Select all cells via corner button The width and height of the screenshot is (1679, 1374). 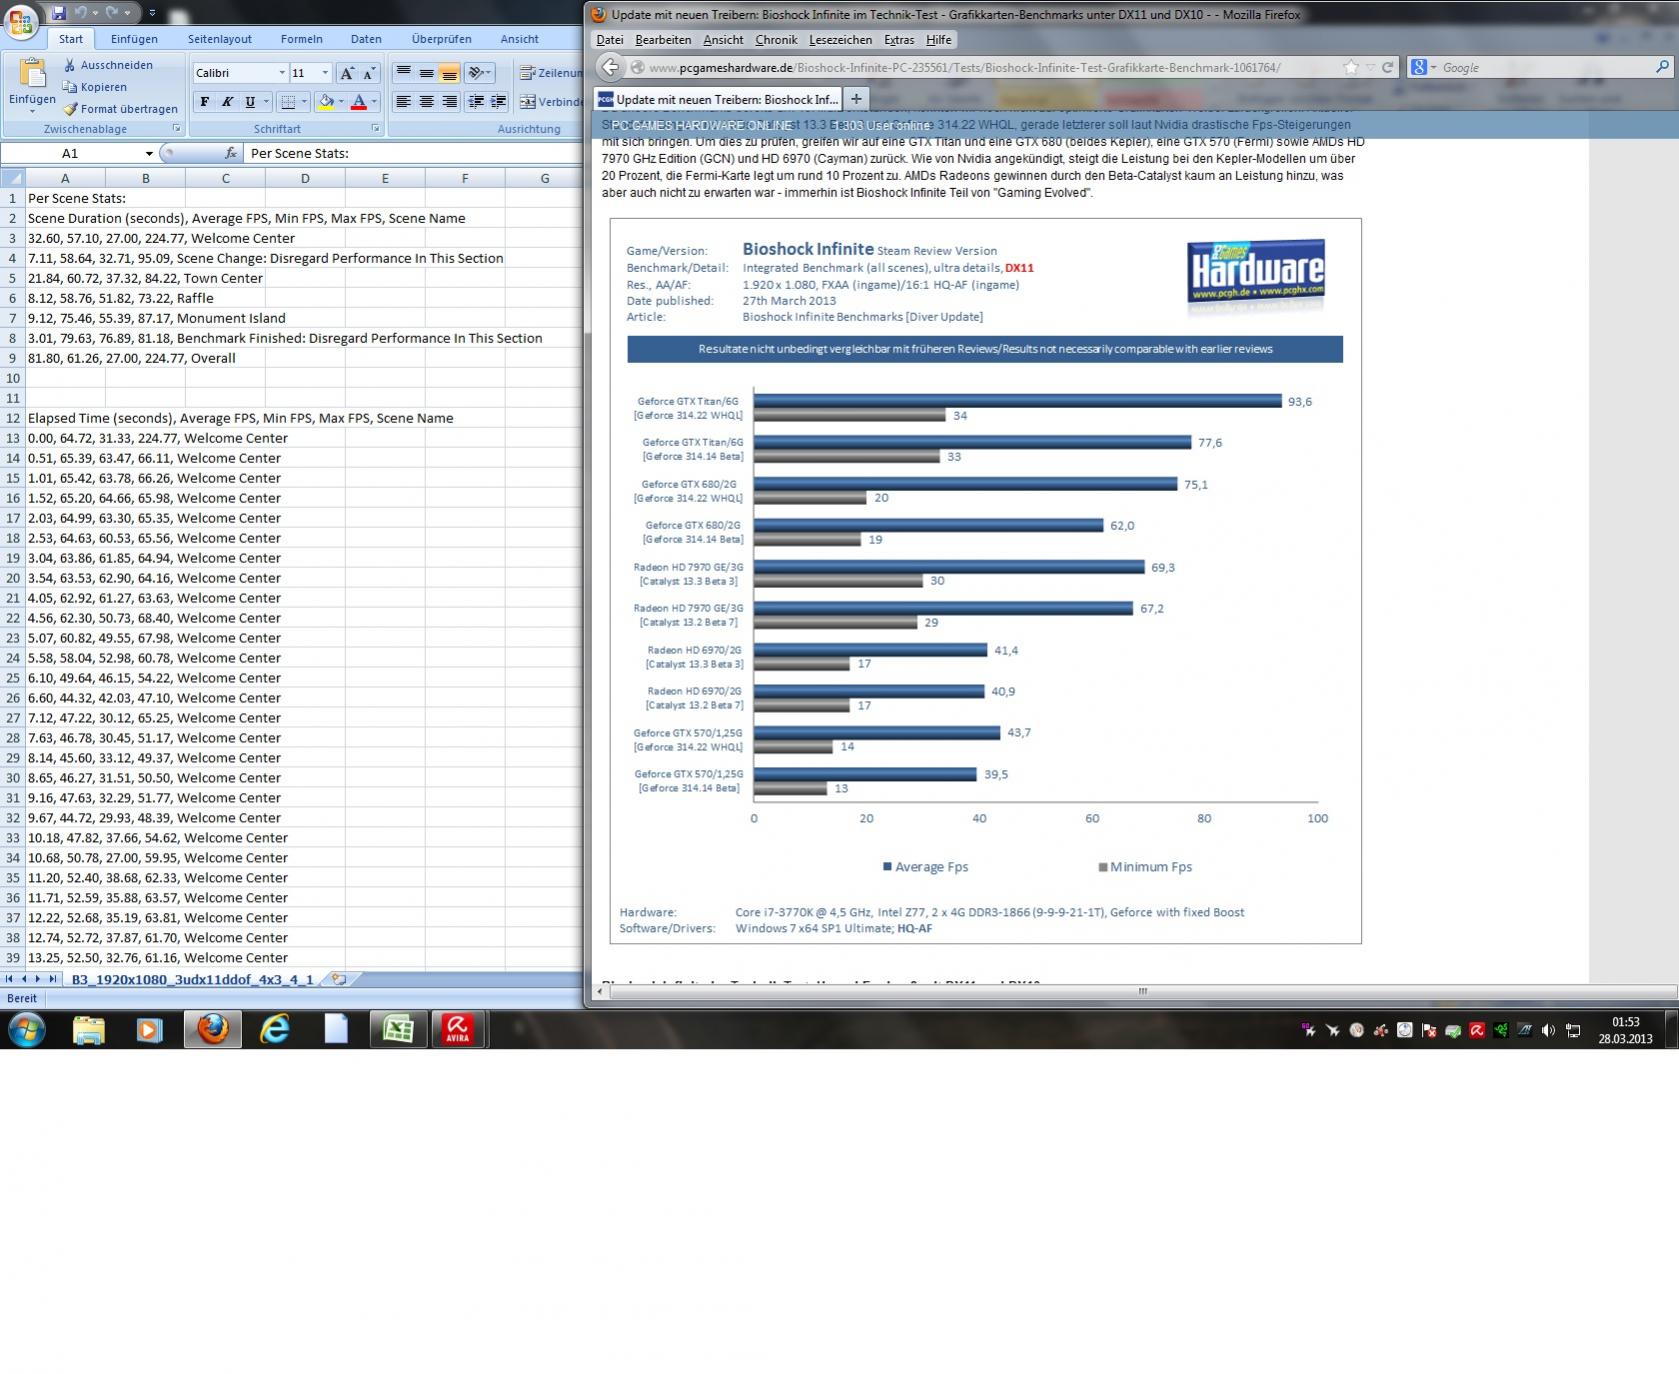pos(13,178)
